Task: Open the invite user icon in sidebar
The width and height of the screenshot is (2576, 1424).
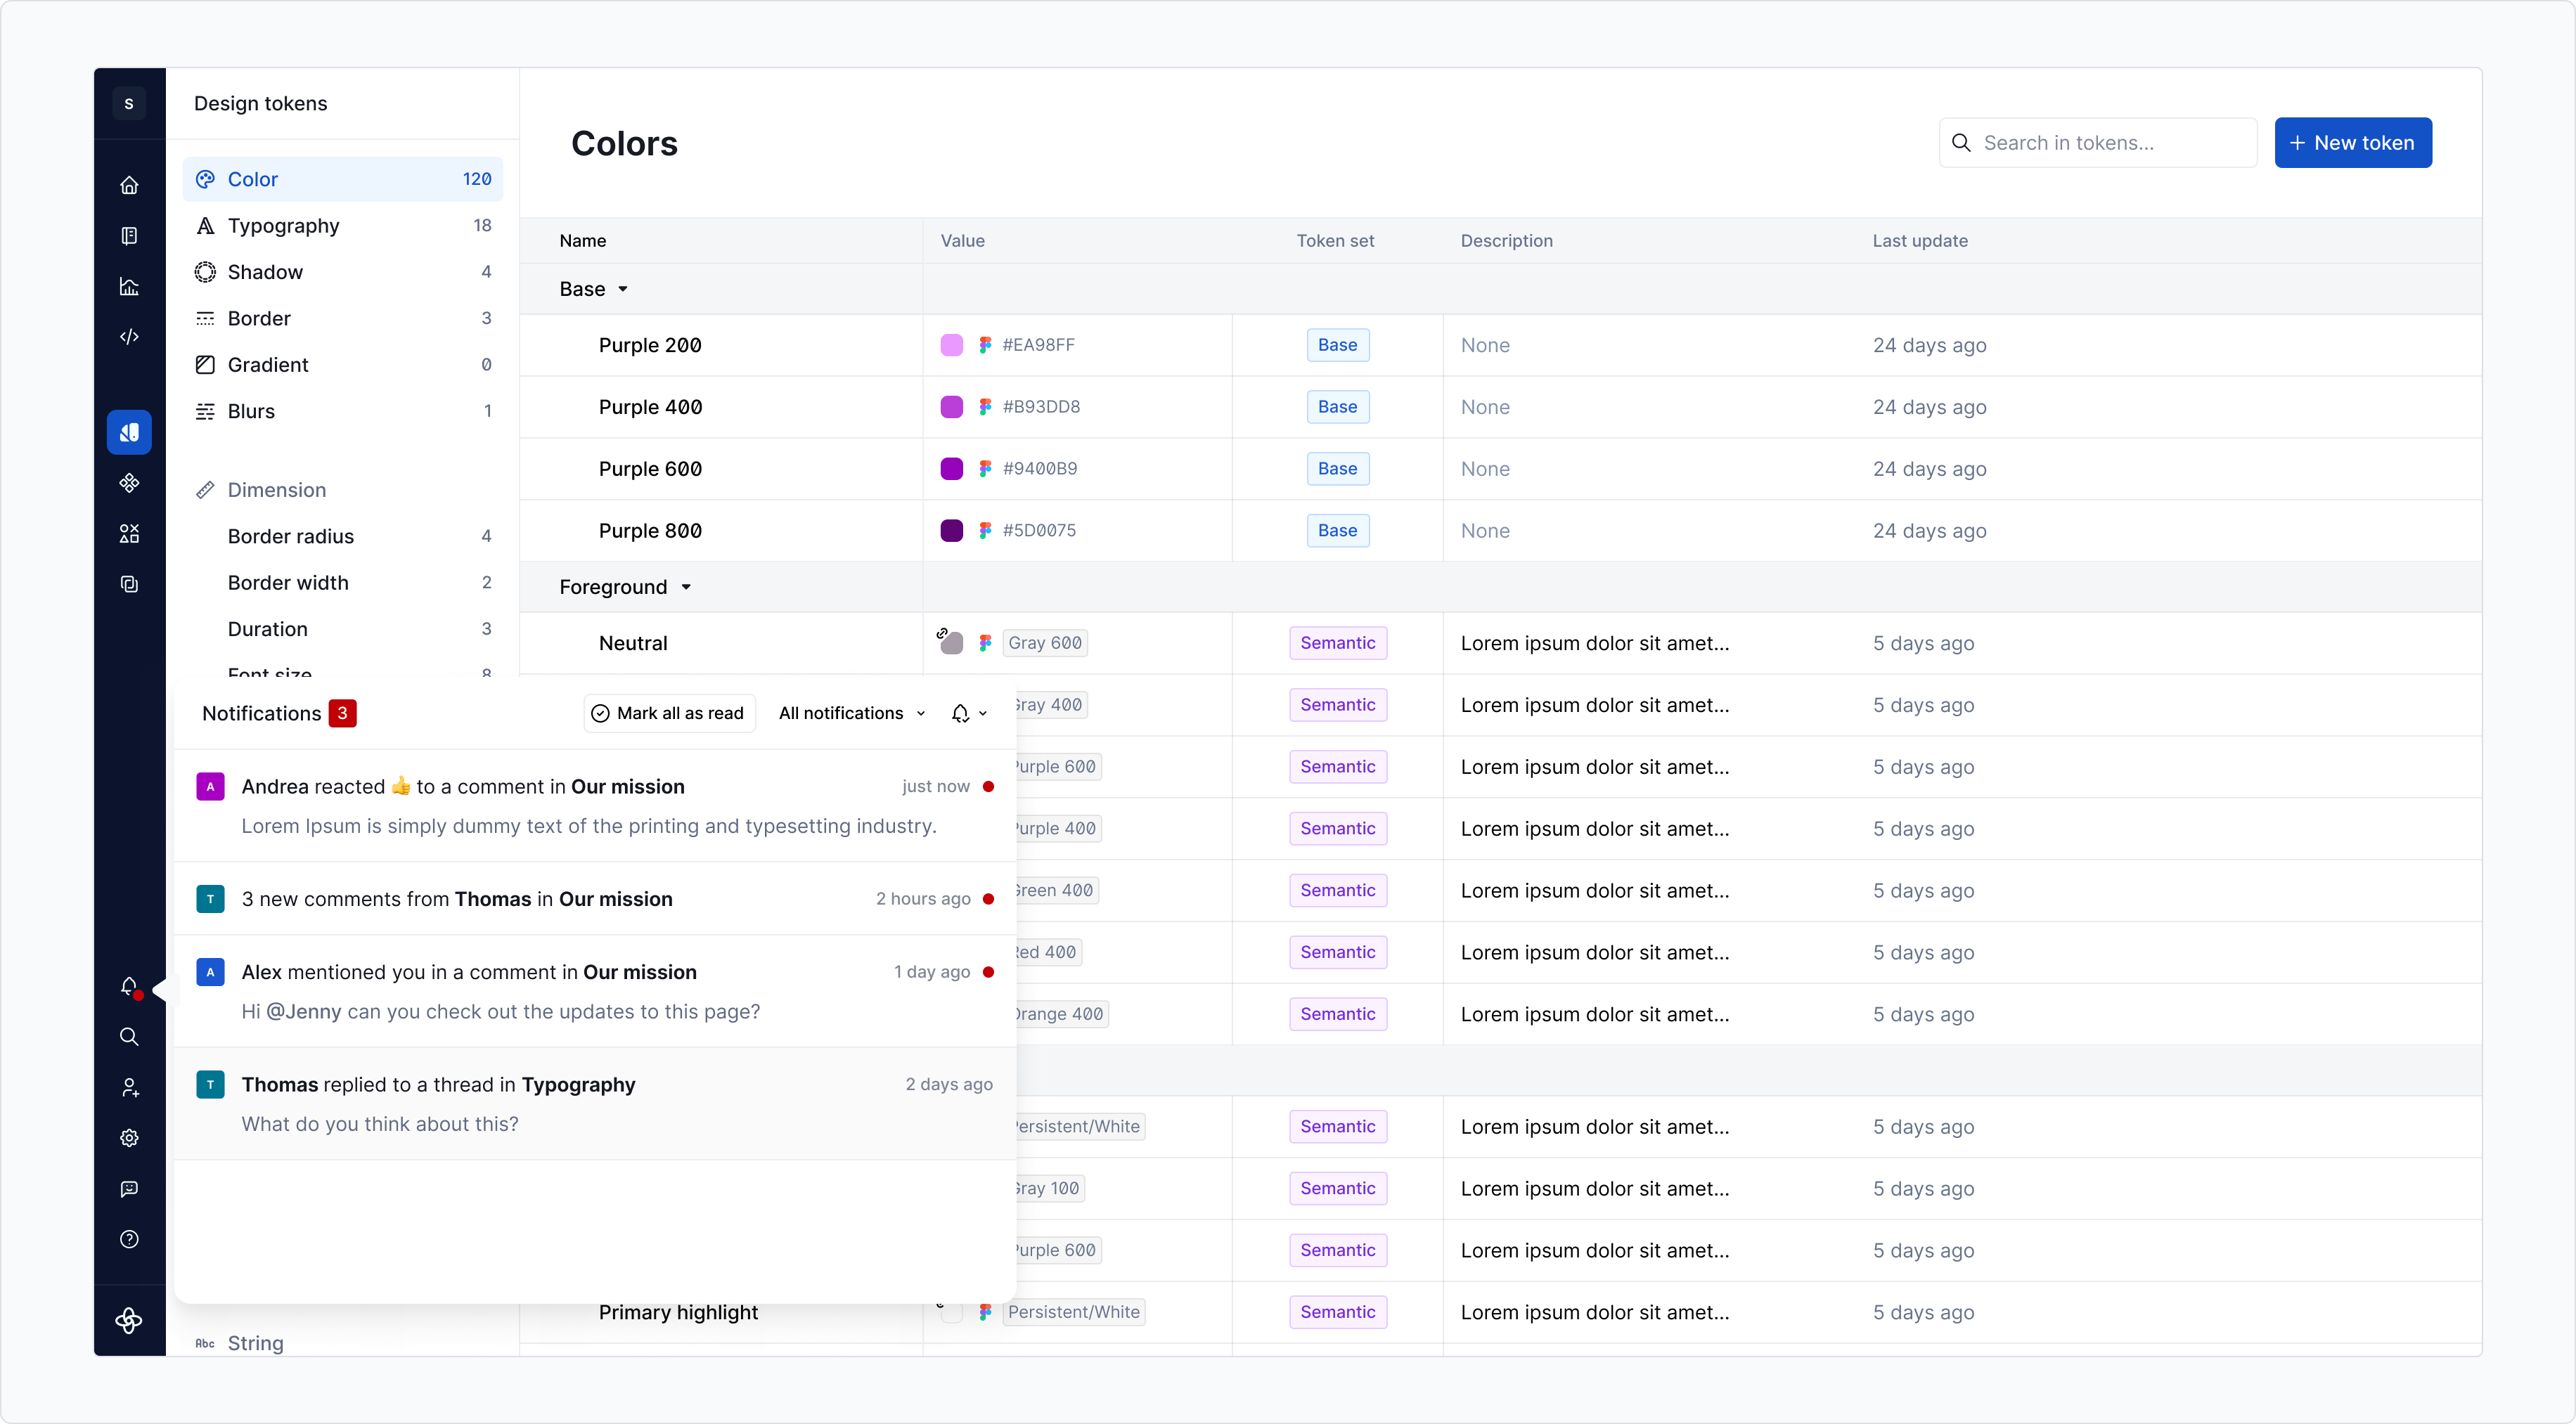Action: (130, 1088)
